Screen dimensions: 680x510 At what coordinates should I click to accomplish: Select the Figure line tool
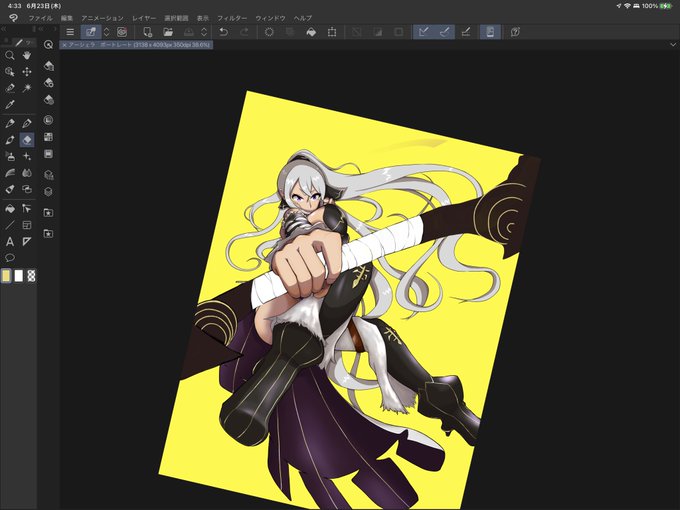pyautogui.click(x=10, y=225)
